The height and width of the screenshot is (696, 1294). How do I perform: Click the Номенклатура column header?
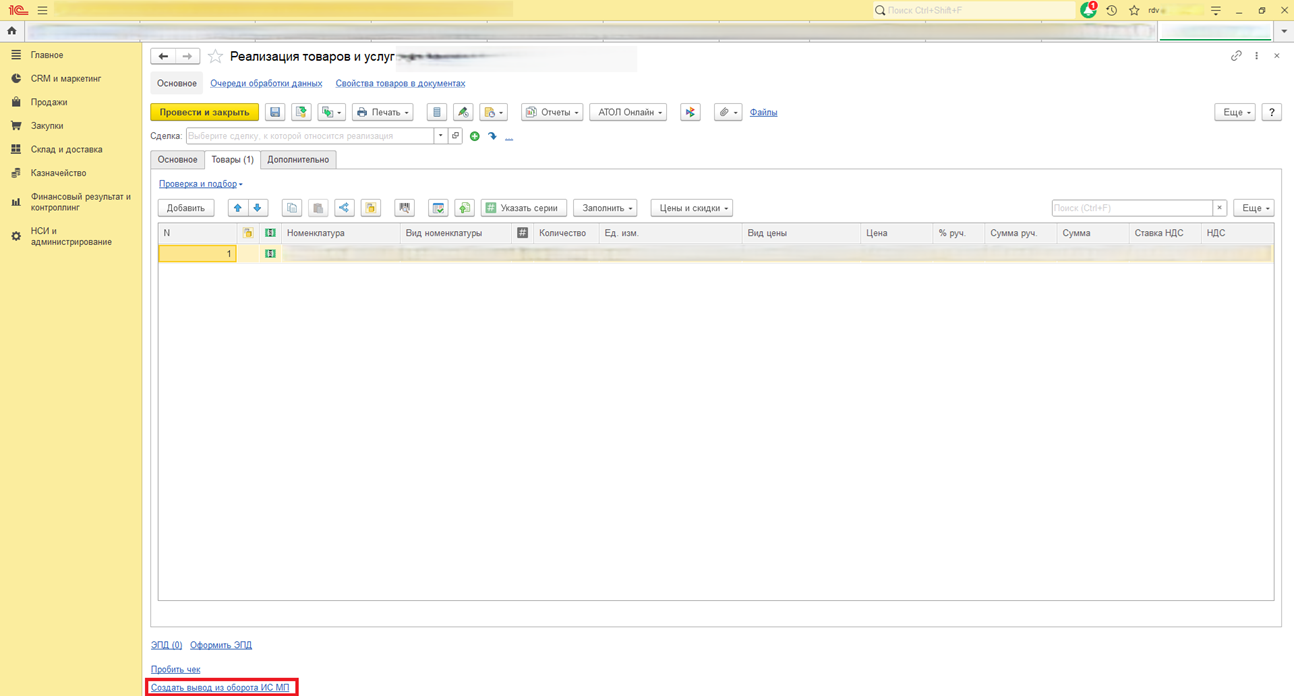[340, 233]
